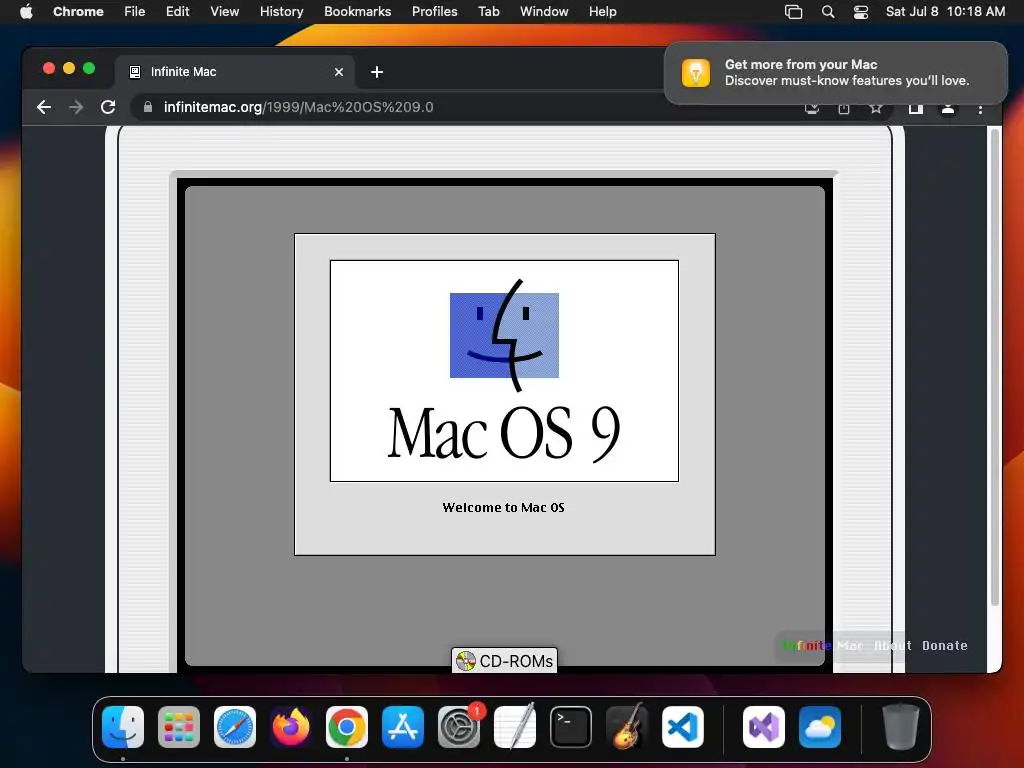Launch Safari from the Dock
The image size is (1024, 768).
(x=235, y=727)
